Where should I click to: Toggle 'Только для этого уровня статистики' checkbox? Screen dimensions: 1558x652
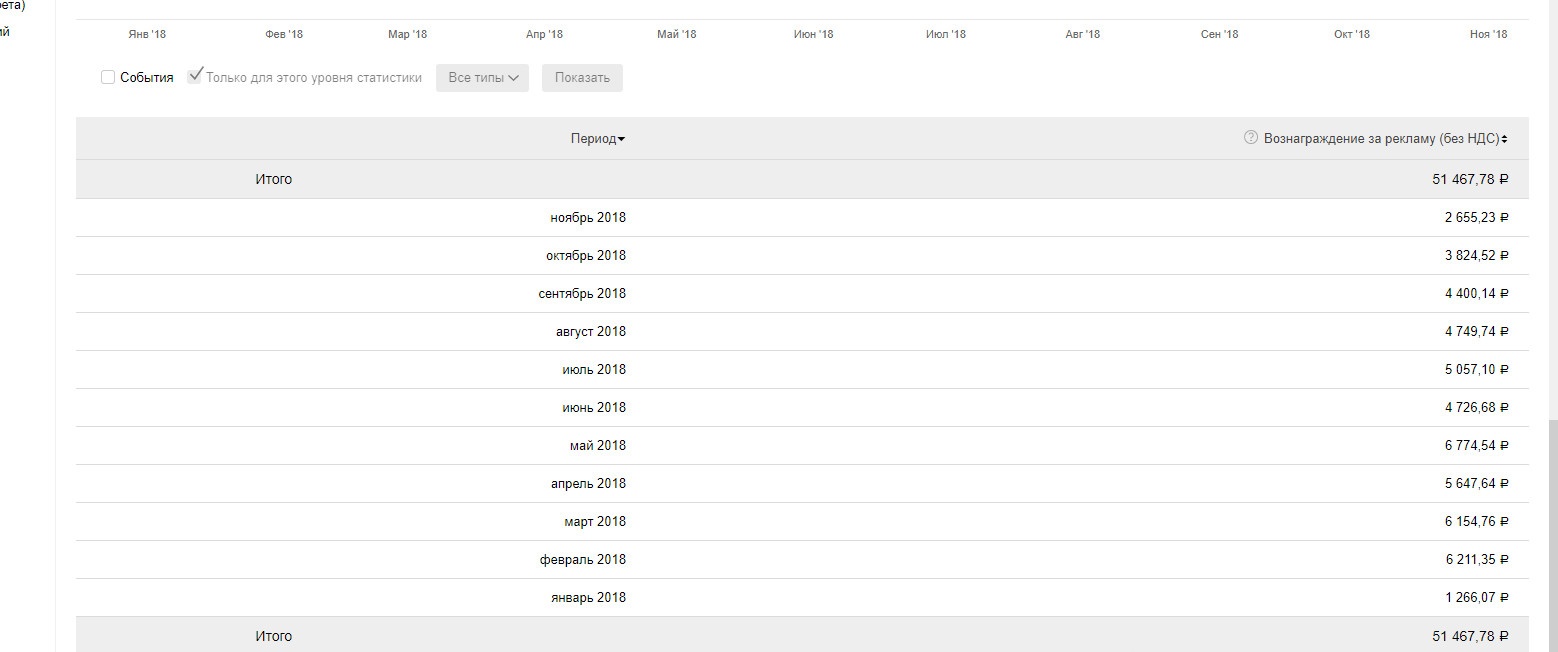pos(196,76)
